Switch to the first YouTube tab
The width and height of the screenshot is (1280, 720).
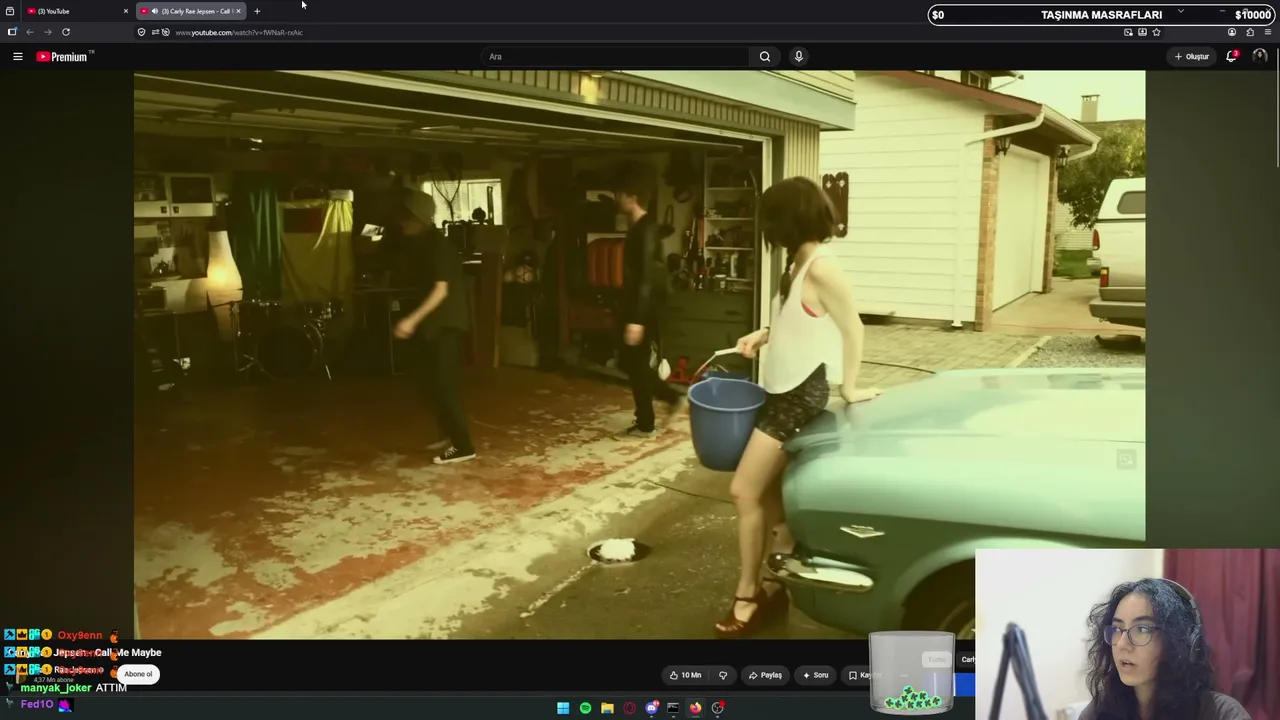pyautogui.click(x=75, y=11)
